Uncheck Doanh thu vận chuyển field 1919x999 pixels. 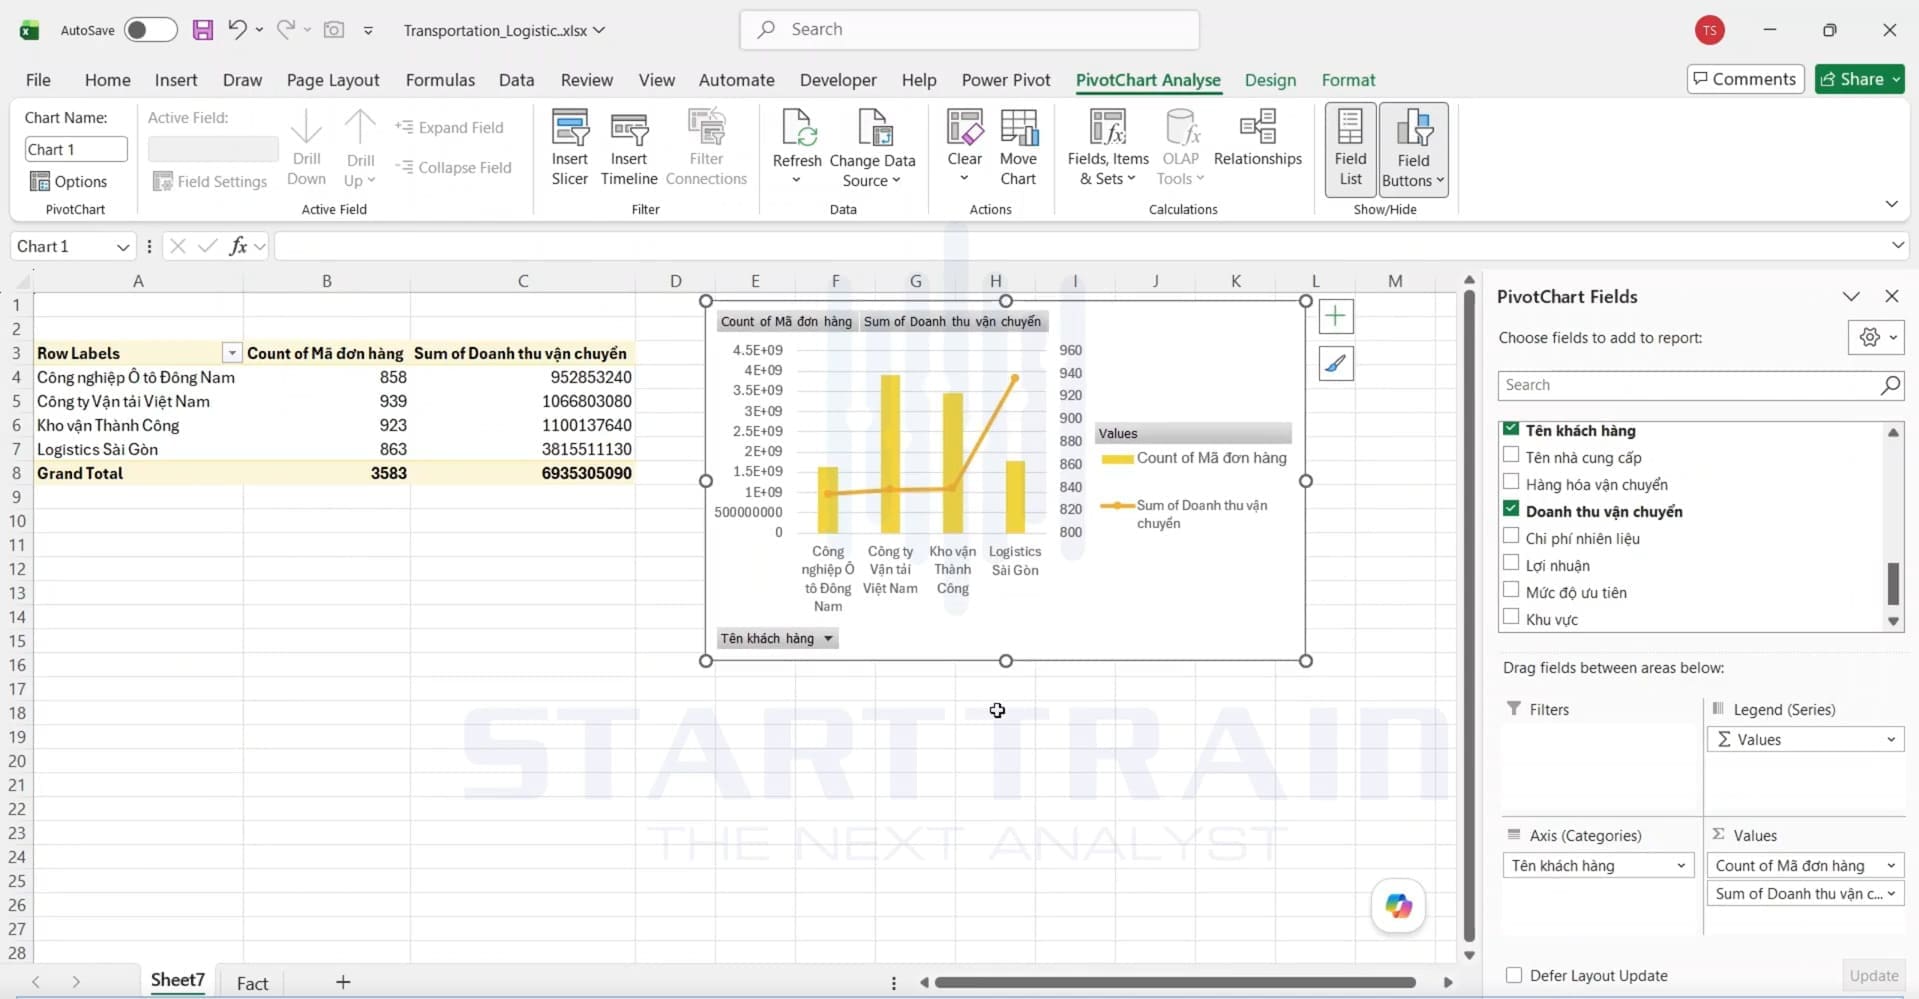point(1511,509)
